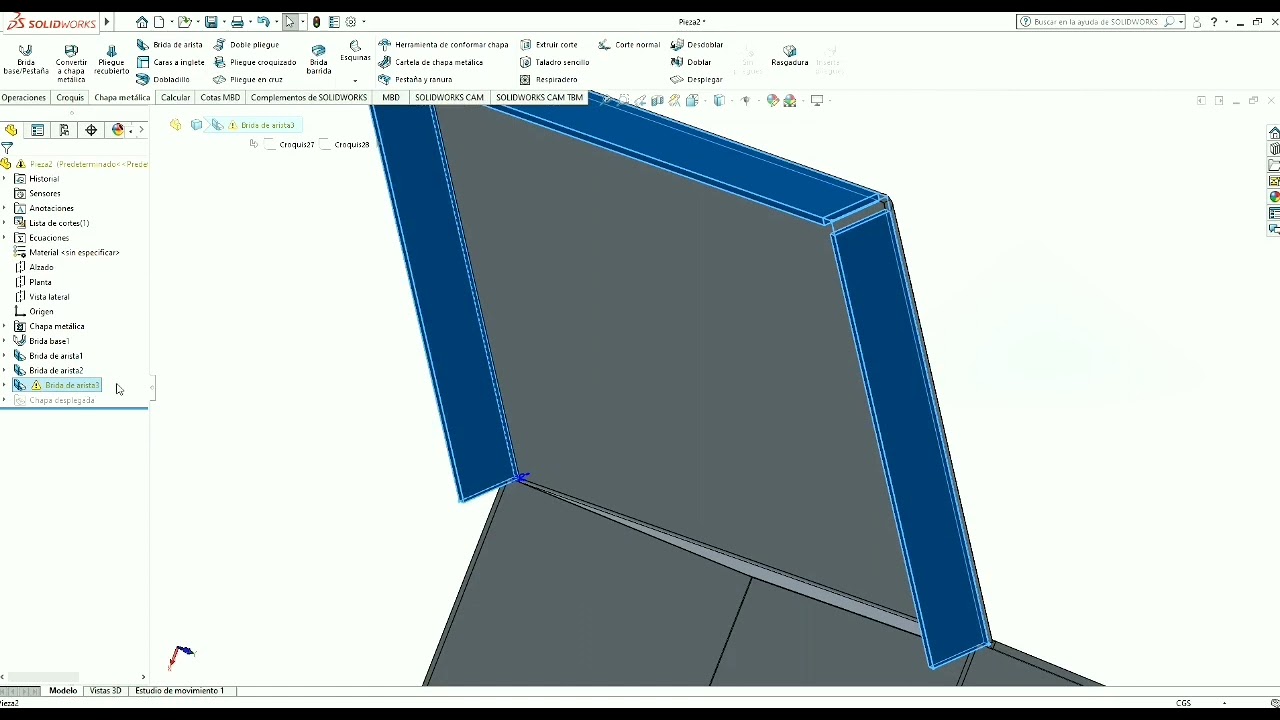Expand the Brida de arista3 feature
The width and height of the screenshot is (1280, 720).
tap(5, 385)
